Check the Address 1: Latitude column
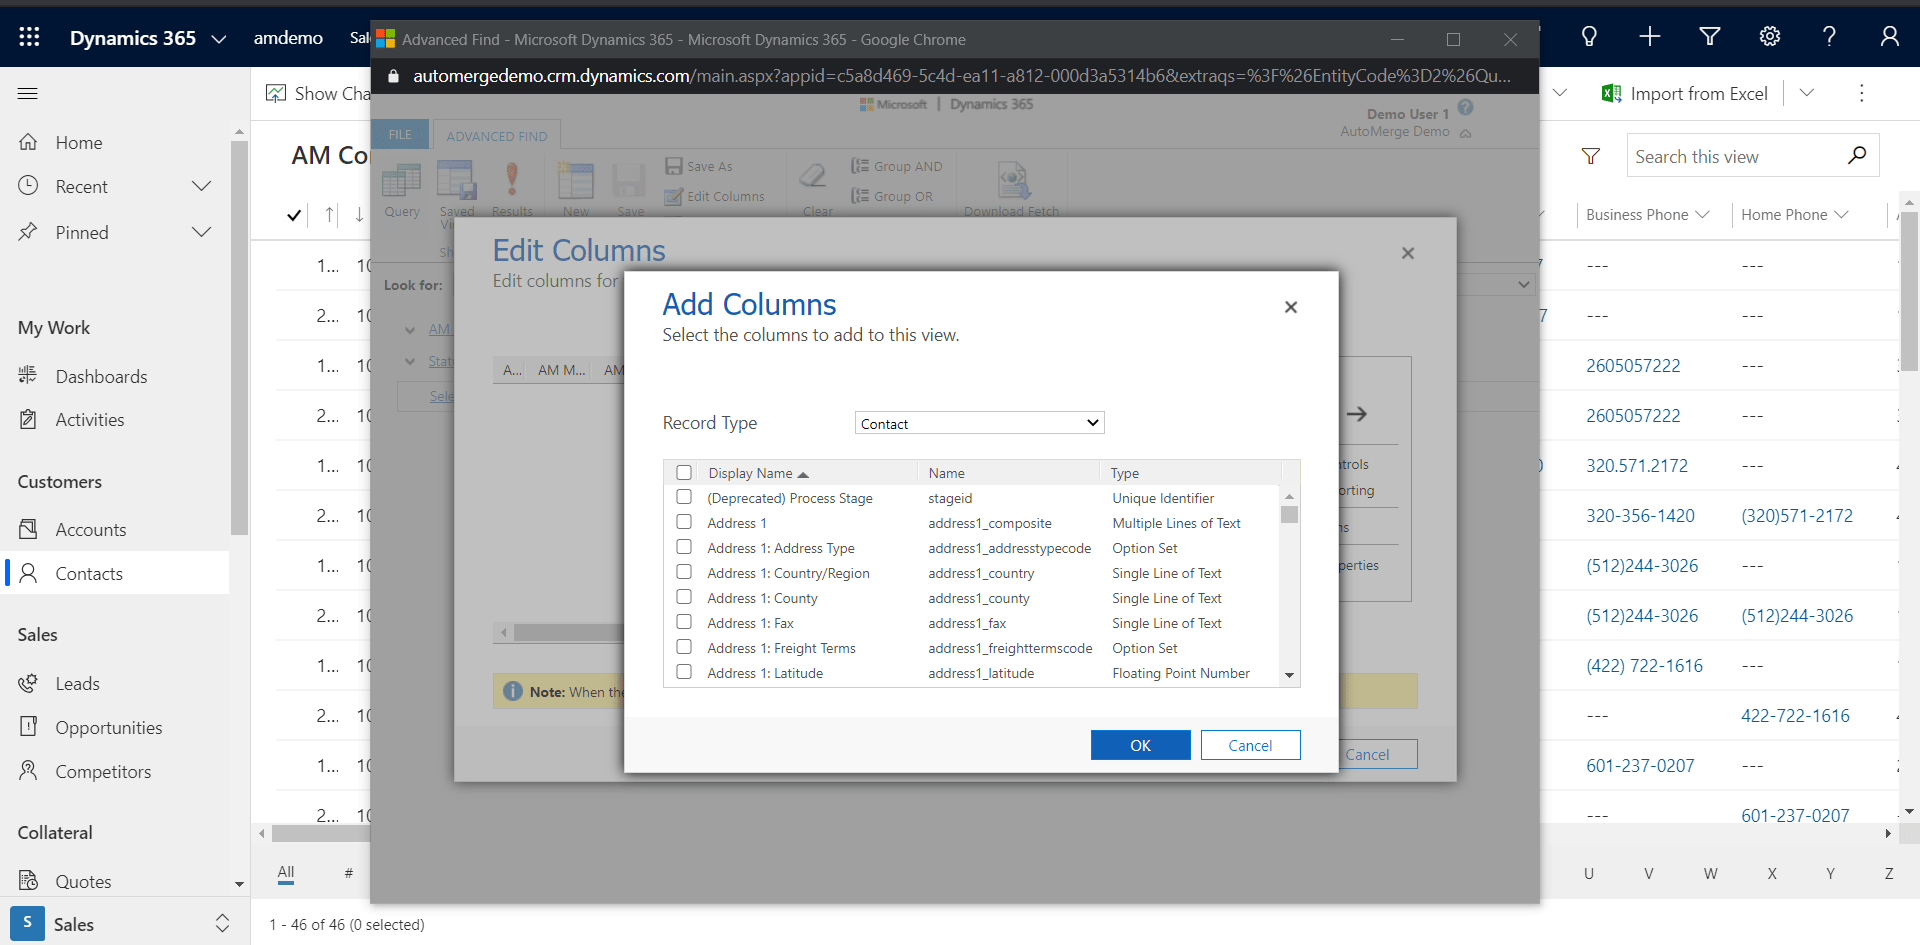Image resolution: width=1920 pixels, height=945 pixels. pos(684,672)
